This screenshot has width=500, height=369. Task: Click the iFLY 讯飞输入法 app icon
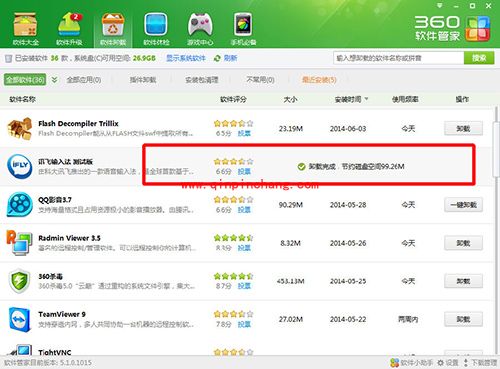tap(20, 166)
